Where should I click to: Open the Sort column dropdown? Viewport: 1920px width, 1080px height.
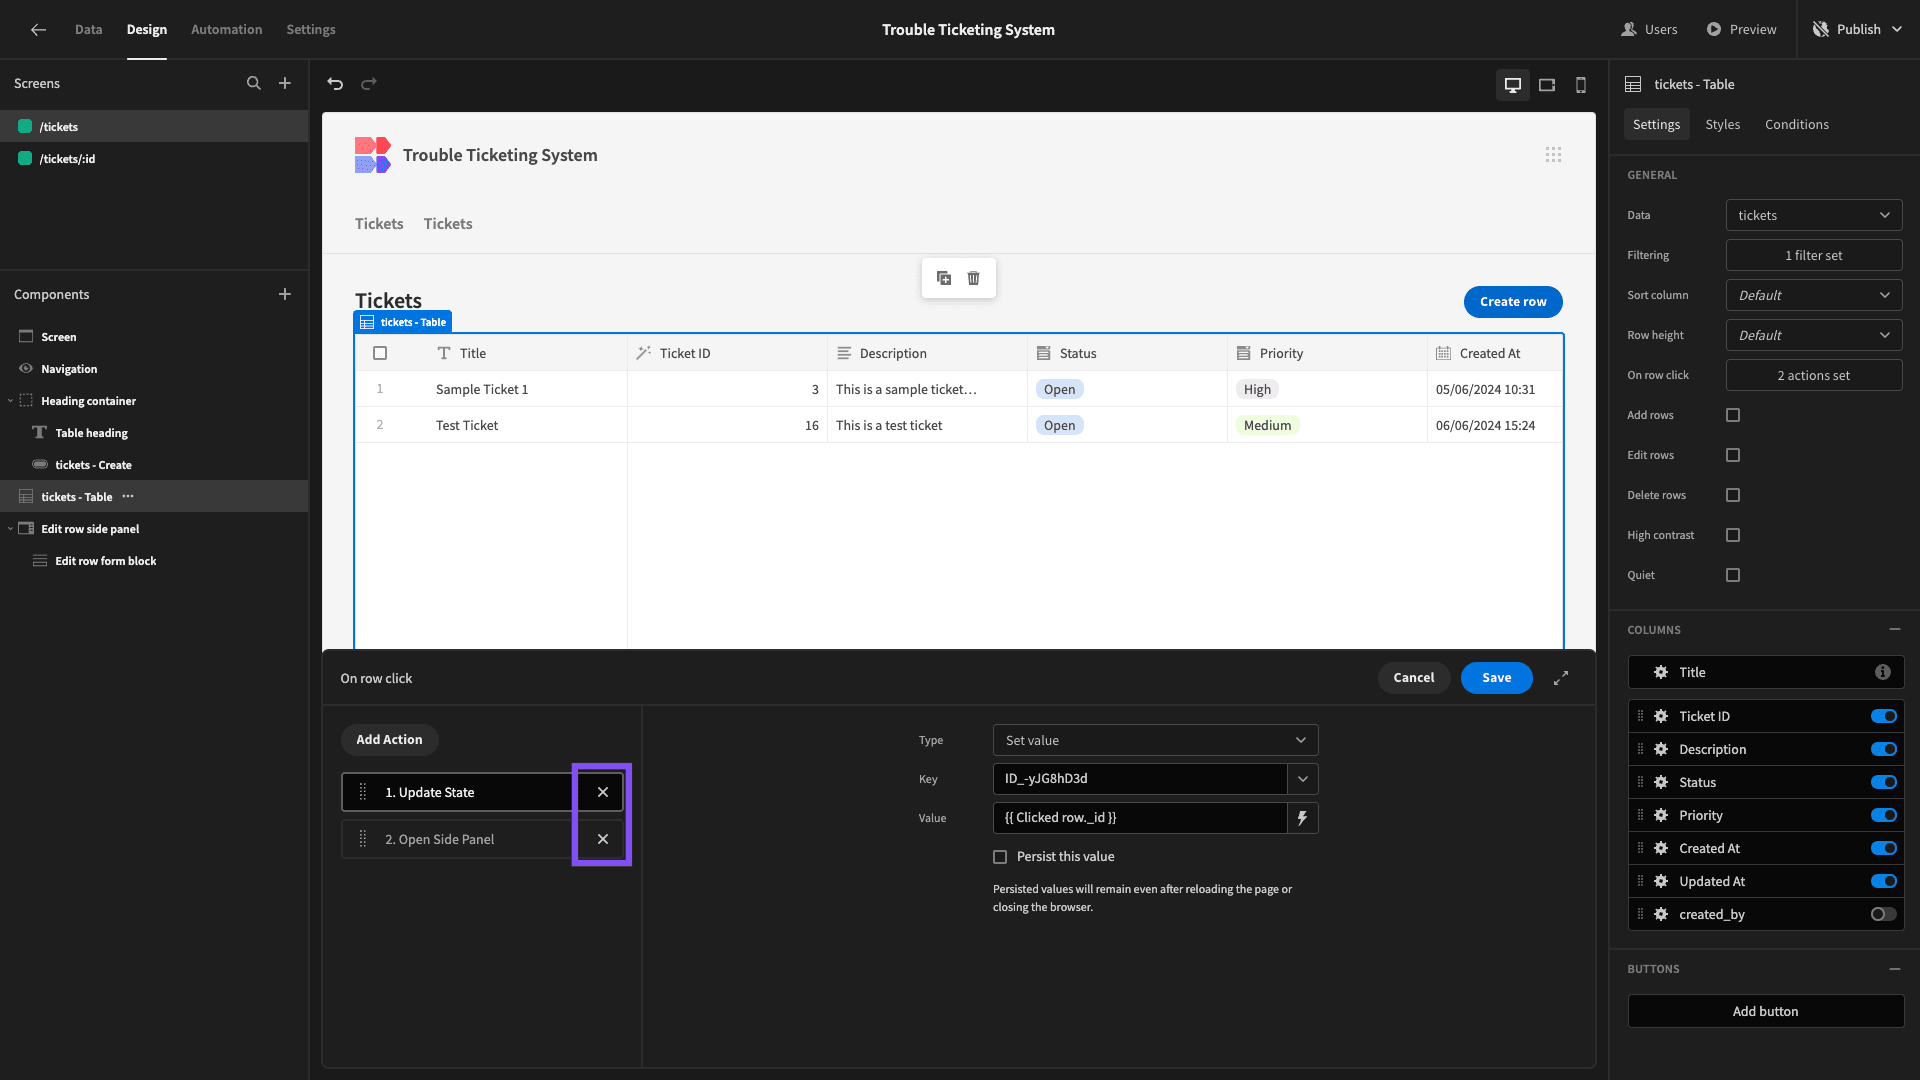point(1814,295)
